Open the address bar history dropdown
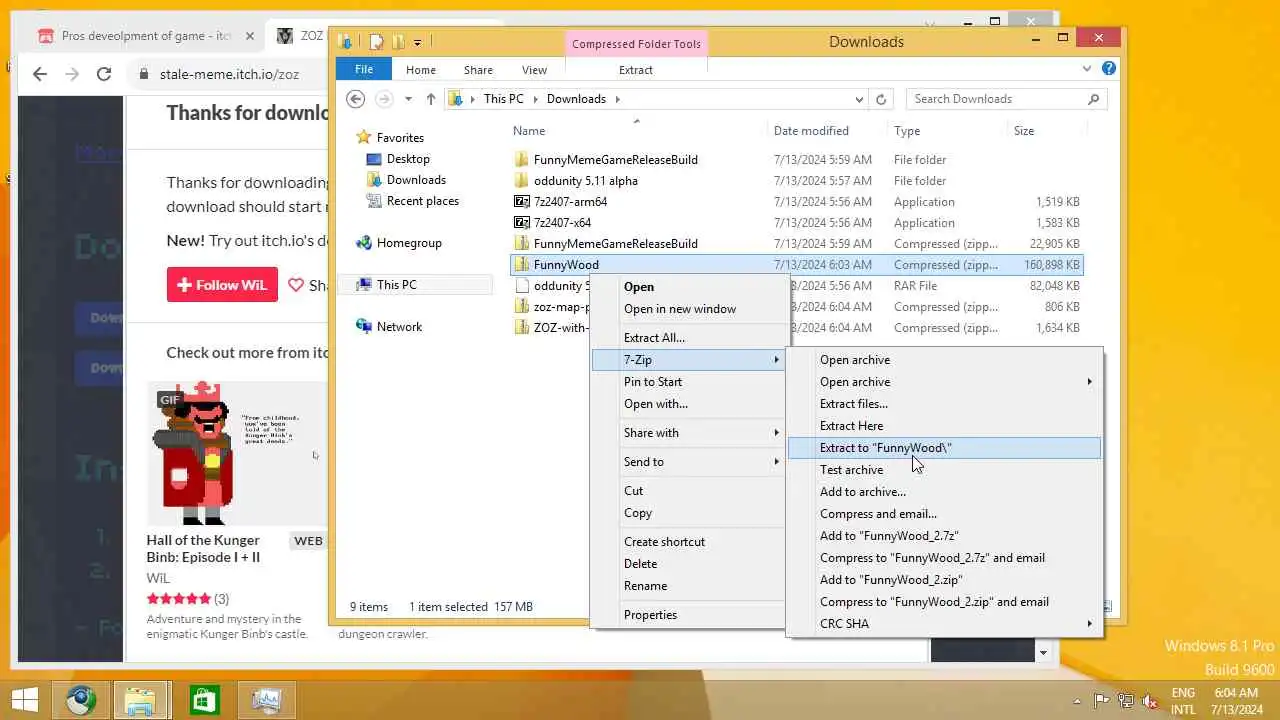This screenshot has width=1280, height=720. pyautogui.click(x=859, y=99)
